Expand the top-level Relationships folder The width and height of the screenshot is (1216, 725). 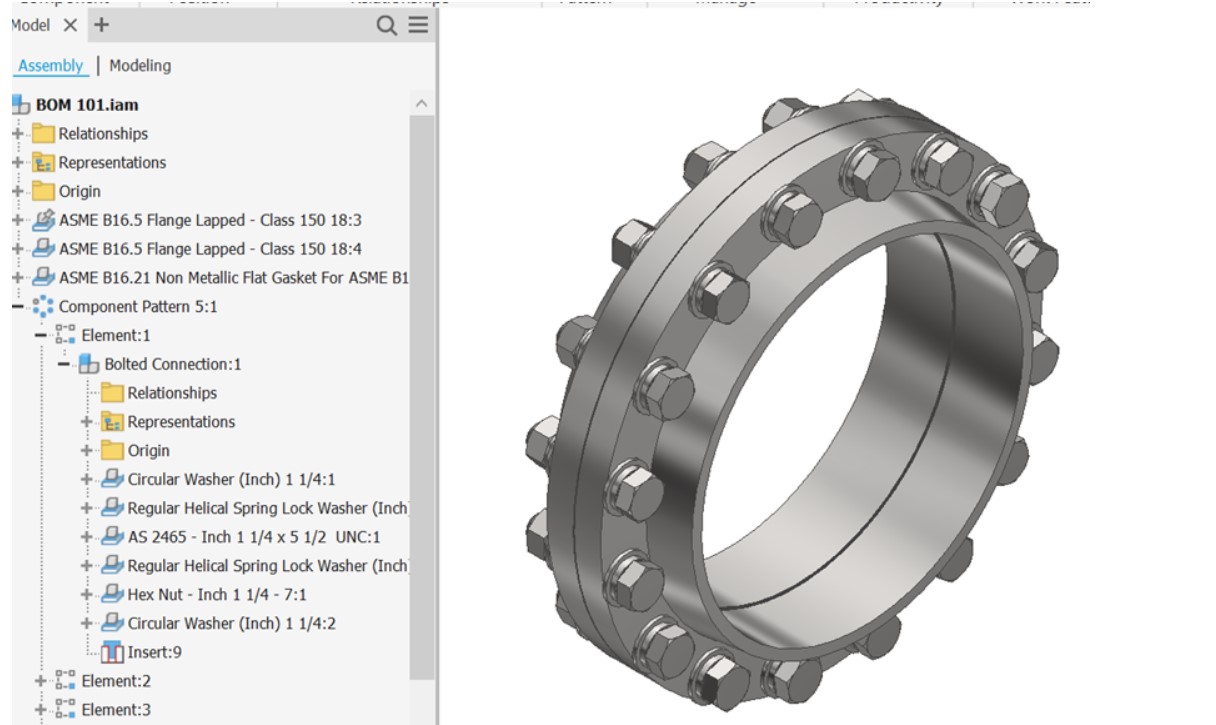17,134
